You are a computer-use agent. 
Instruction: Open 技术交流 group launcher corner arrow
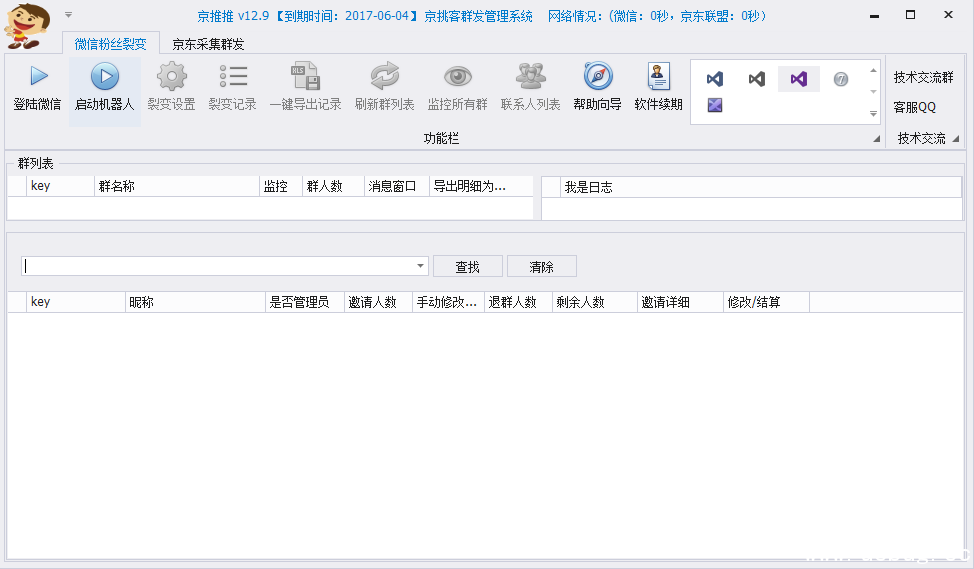956,139
